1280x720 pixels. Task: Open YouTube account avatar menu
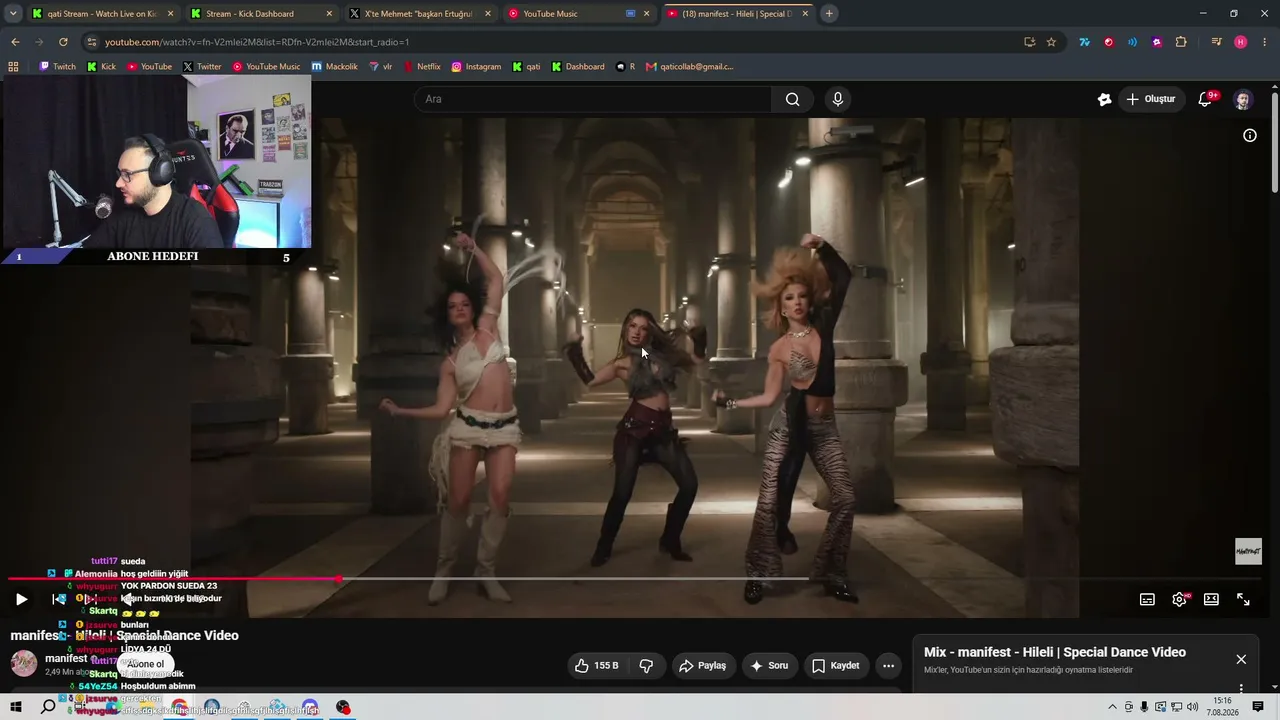click(1242, 99)
